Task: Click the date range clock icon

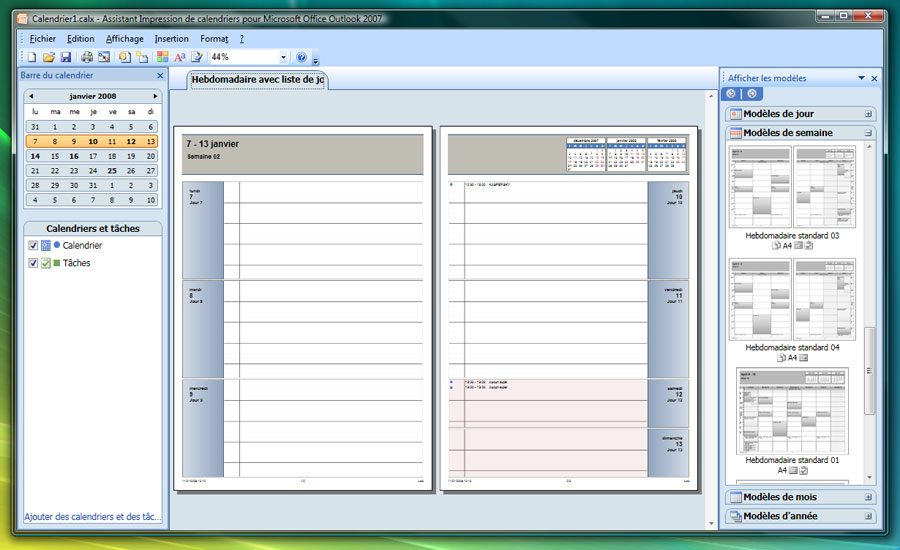Action: click(x=125, y=57)
